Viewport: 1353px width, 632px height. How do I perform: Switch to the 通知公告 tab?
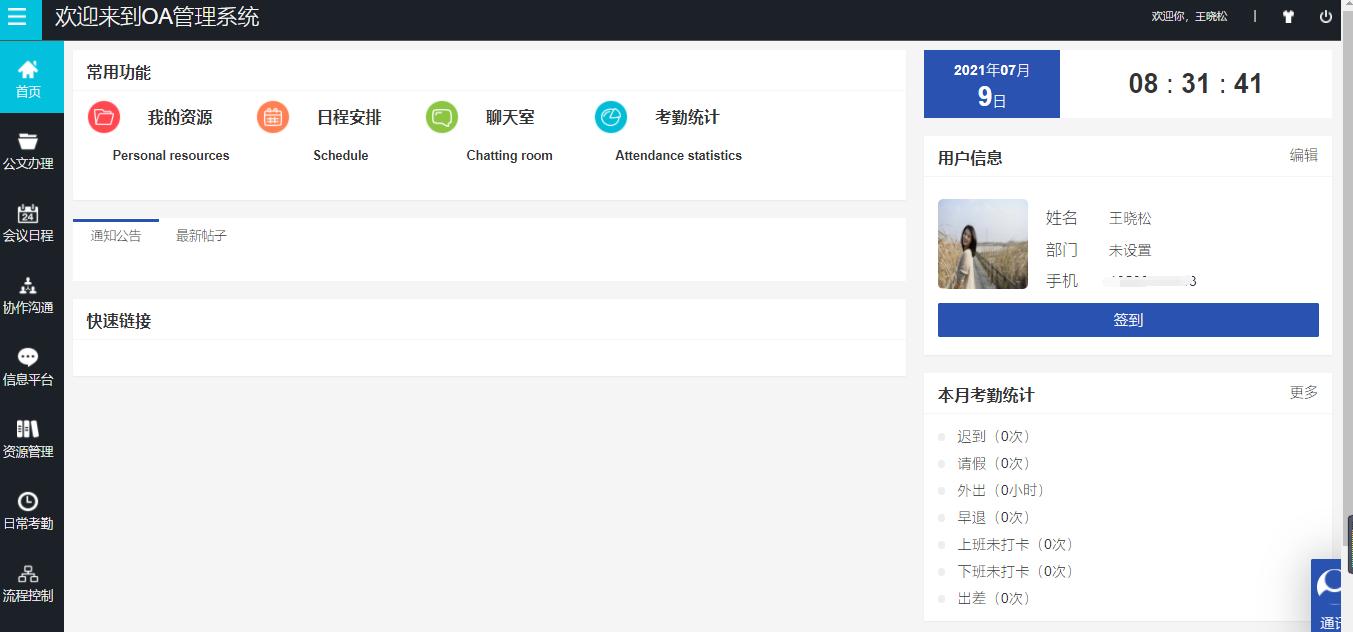click(x=116, y=236)
